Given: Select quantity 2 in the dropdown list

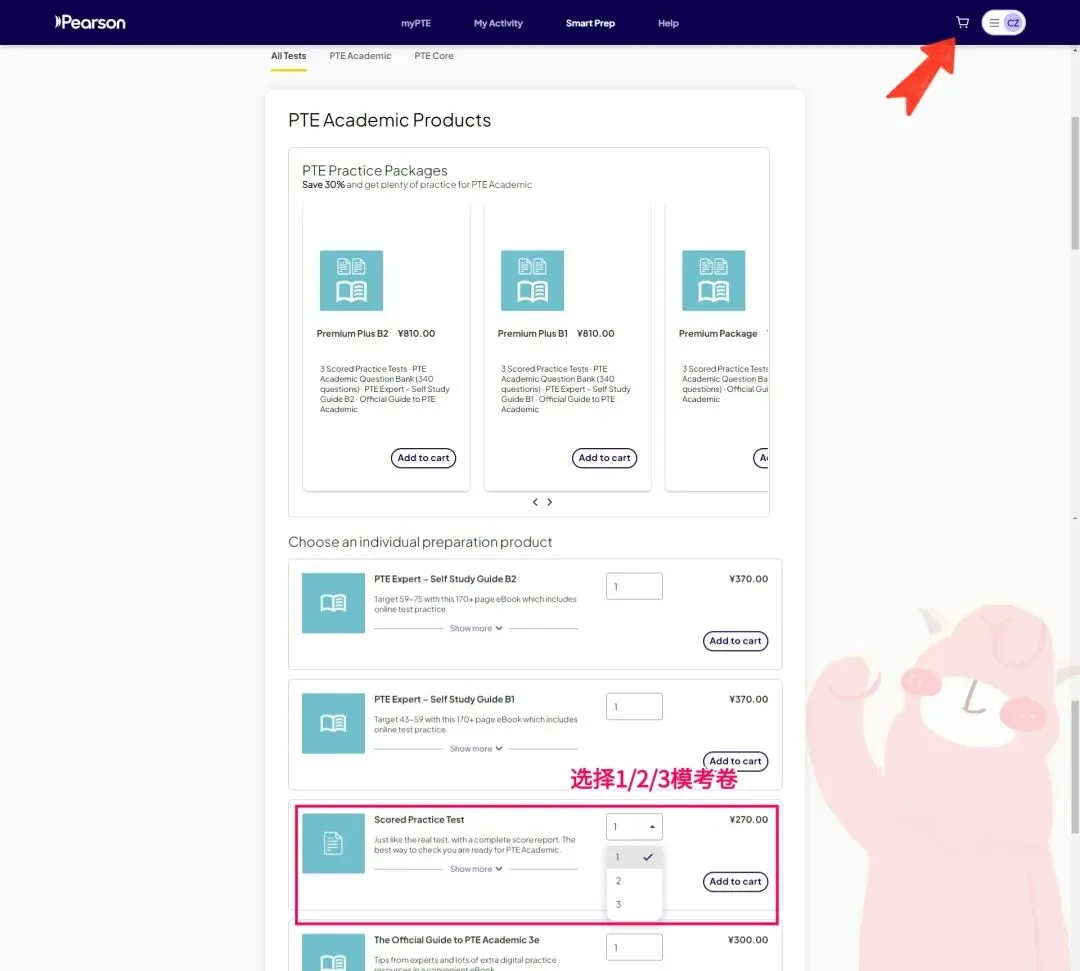Looking at the screenshot, I should coord(634,881).
